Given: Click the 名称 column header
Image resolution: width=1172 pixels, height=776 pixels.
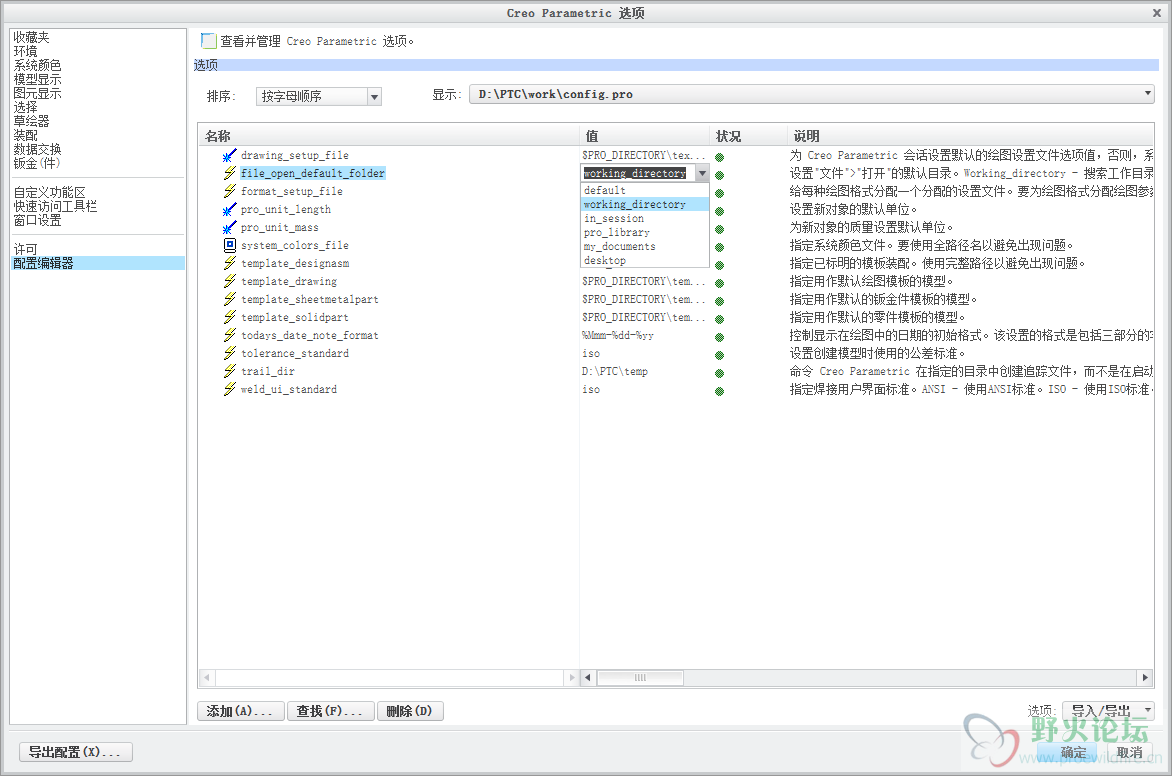Looking at the screenshot, I should (x=389, y=136).
